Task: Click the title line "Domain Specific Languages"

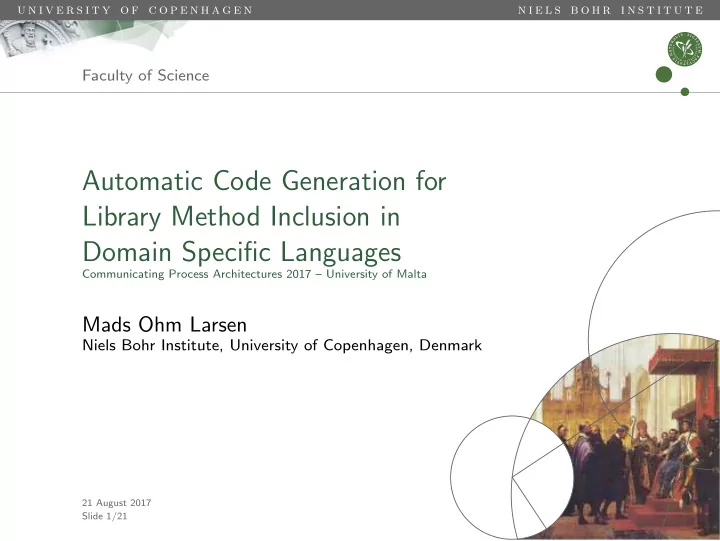Action: tap(242, 252)
